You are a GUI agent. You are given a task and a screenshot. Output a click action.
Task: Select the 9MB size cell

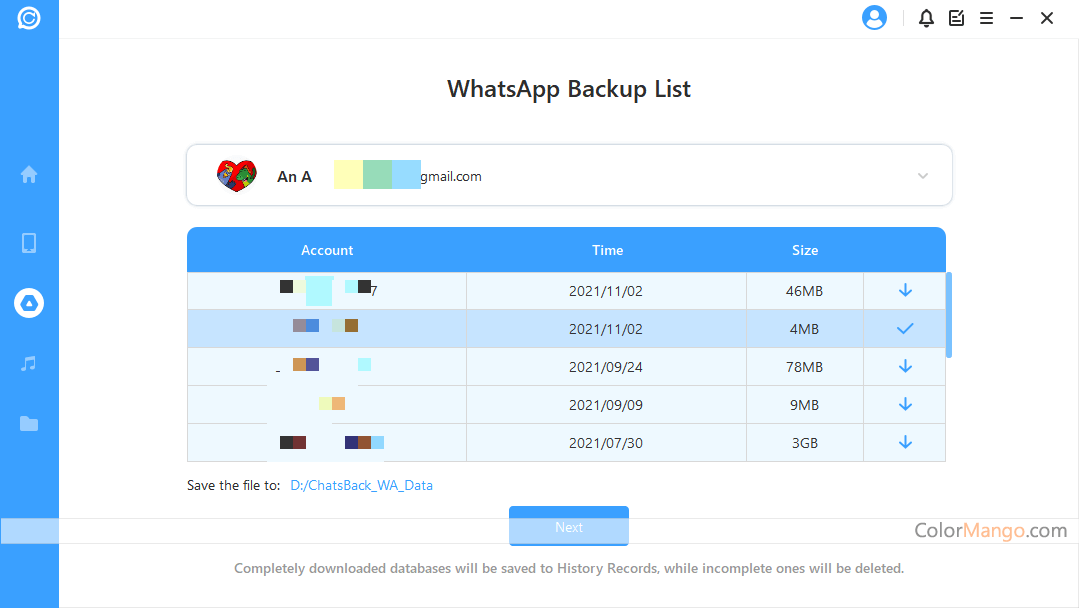[804, 404]
